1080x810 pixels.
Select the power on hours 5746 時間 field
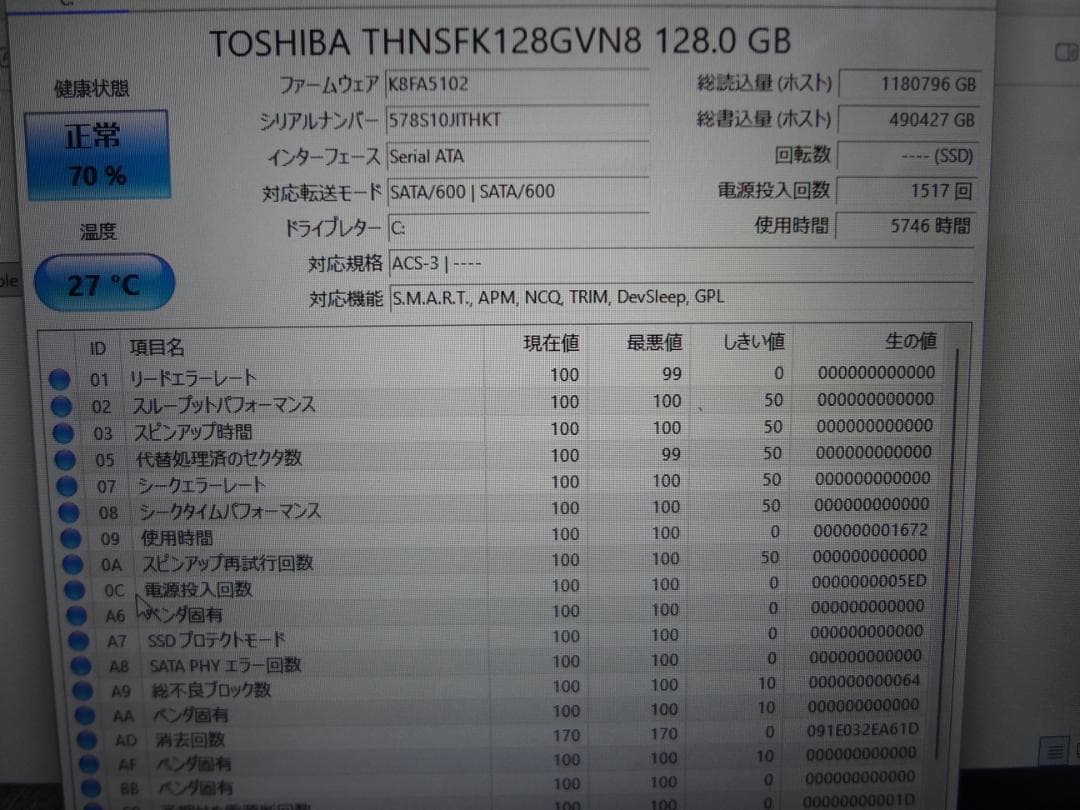point(904,226)
